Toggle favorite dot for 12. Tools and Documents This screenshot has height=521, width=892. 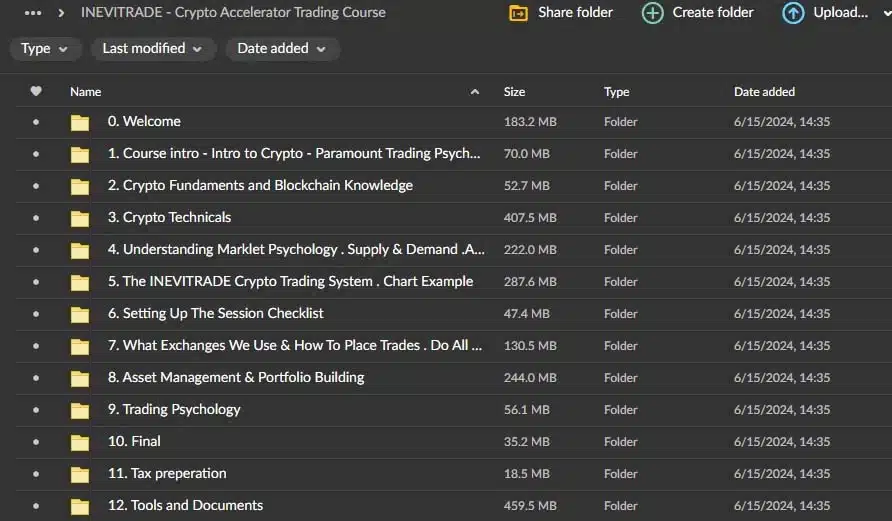36,506
